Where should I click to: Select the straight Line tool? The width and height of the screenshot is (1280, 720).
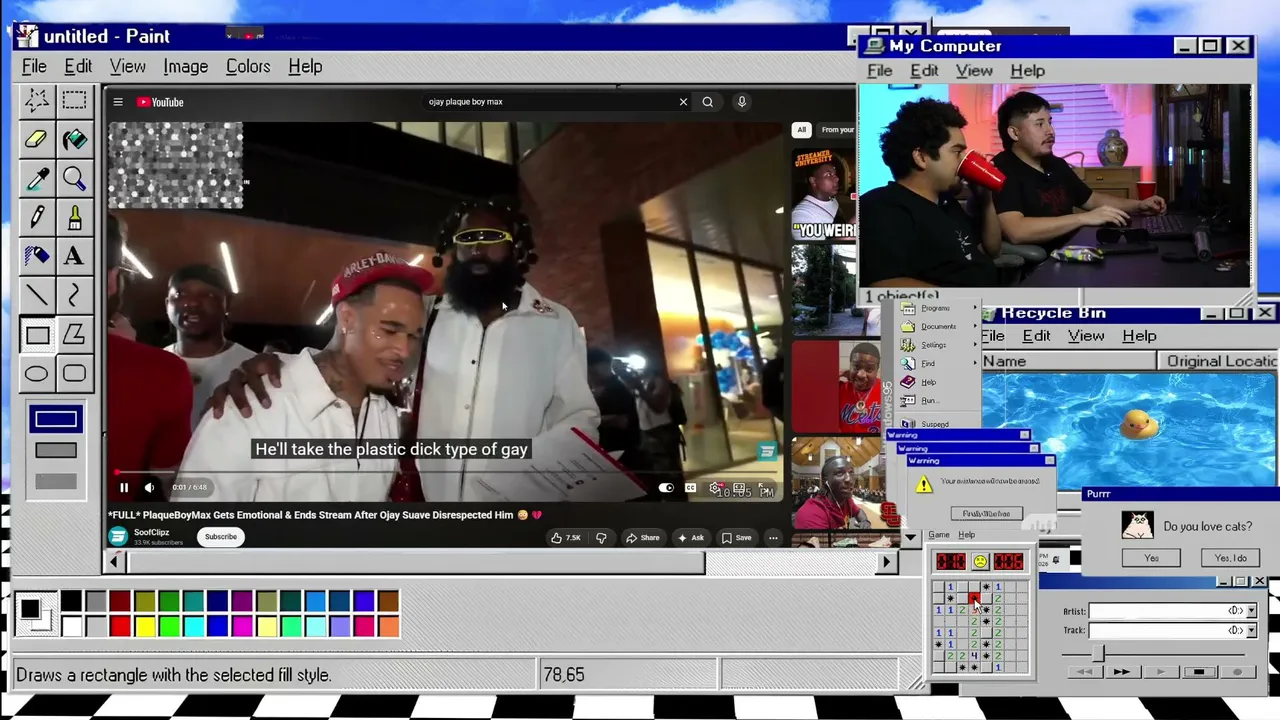click(x=37, y=295)
